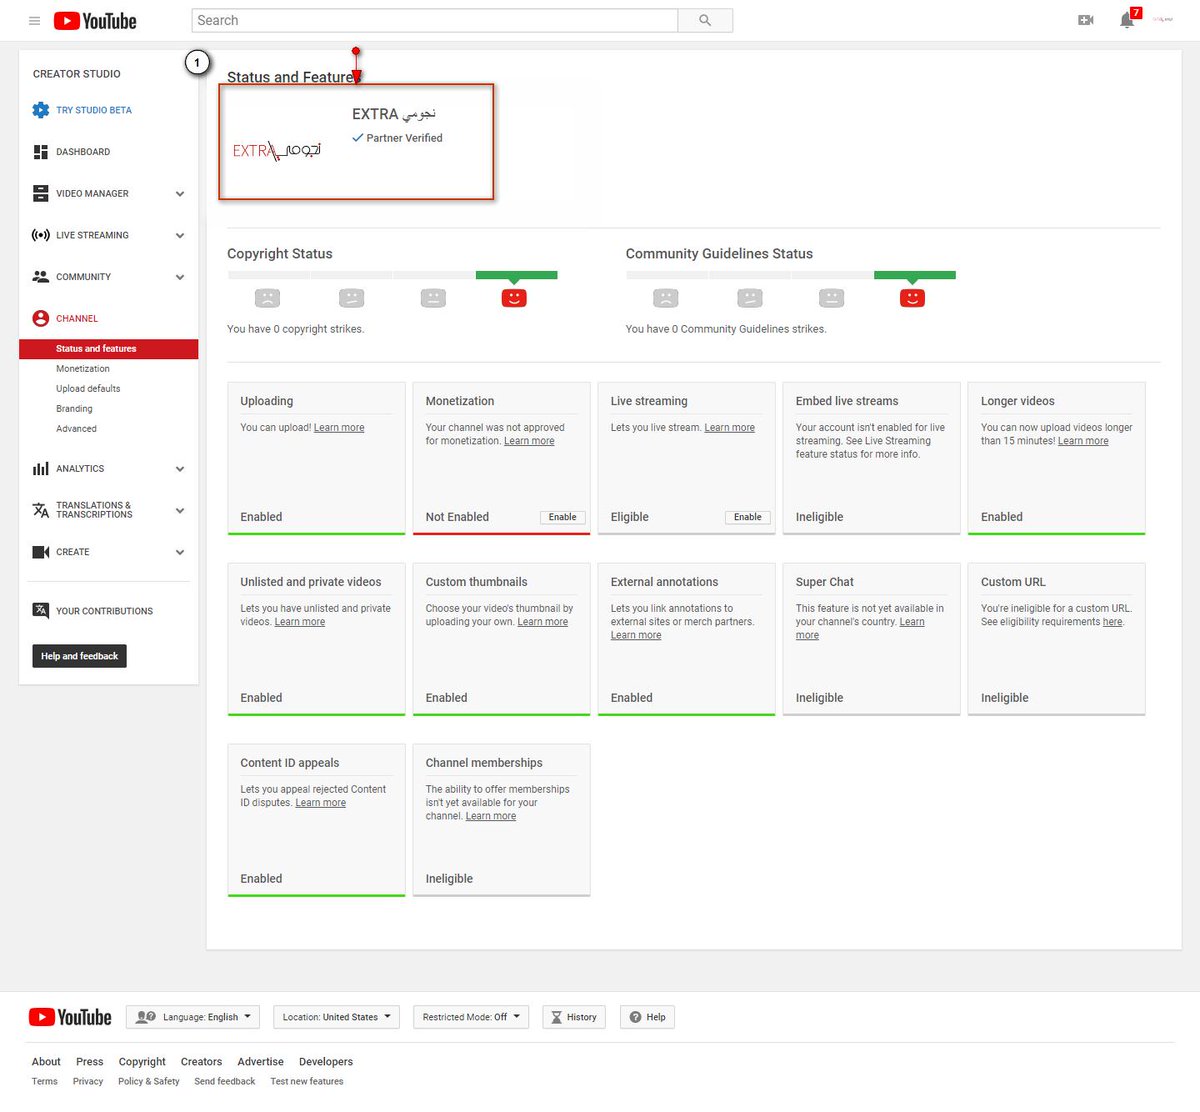This screenshot has height=1112, width=1200.
Task: Click the Create camera icon
Action: pyautogui.click(x=41, y=552)
